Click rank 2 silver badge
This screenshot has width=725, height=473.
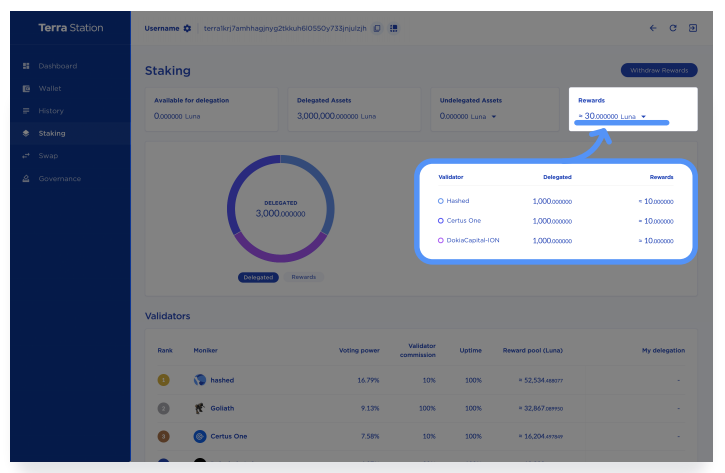tap(163, 408)
